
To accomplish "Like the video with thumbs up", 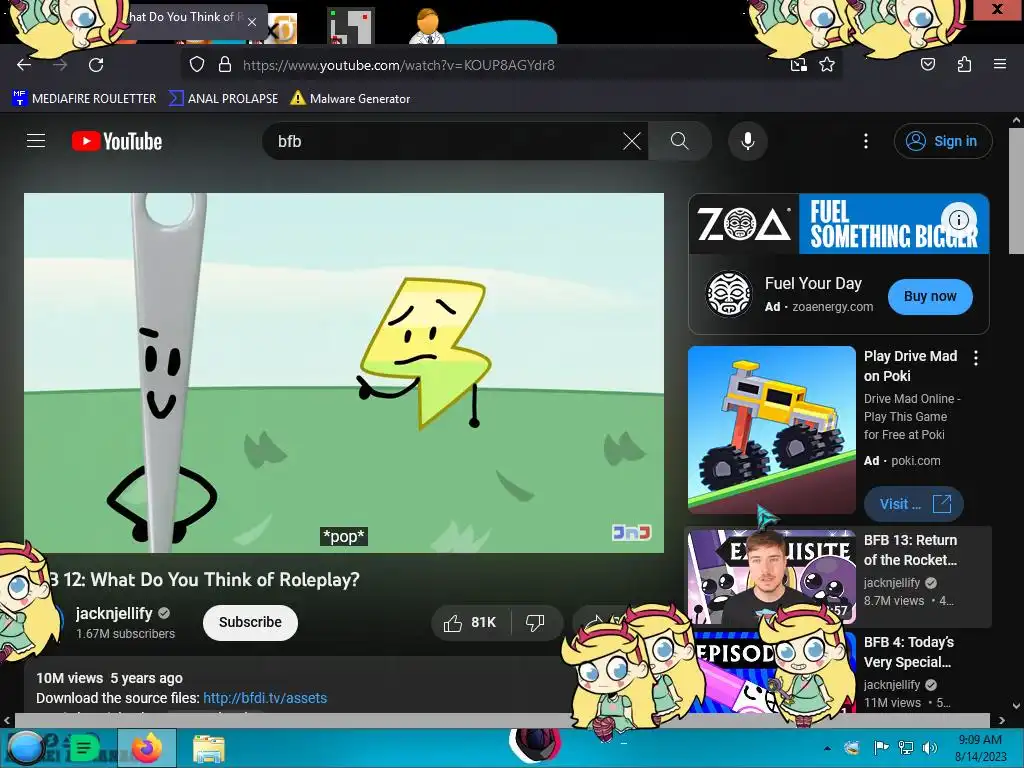I will 470,622.
